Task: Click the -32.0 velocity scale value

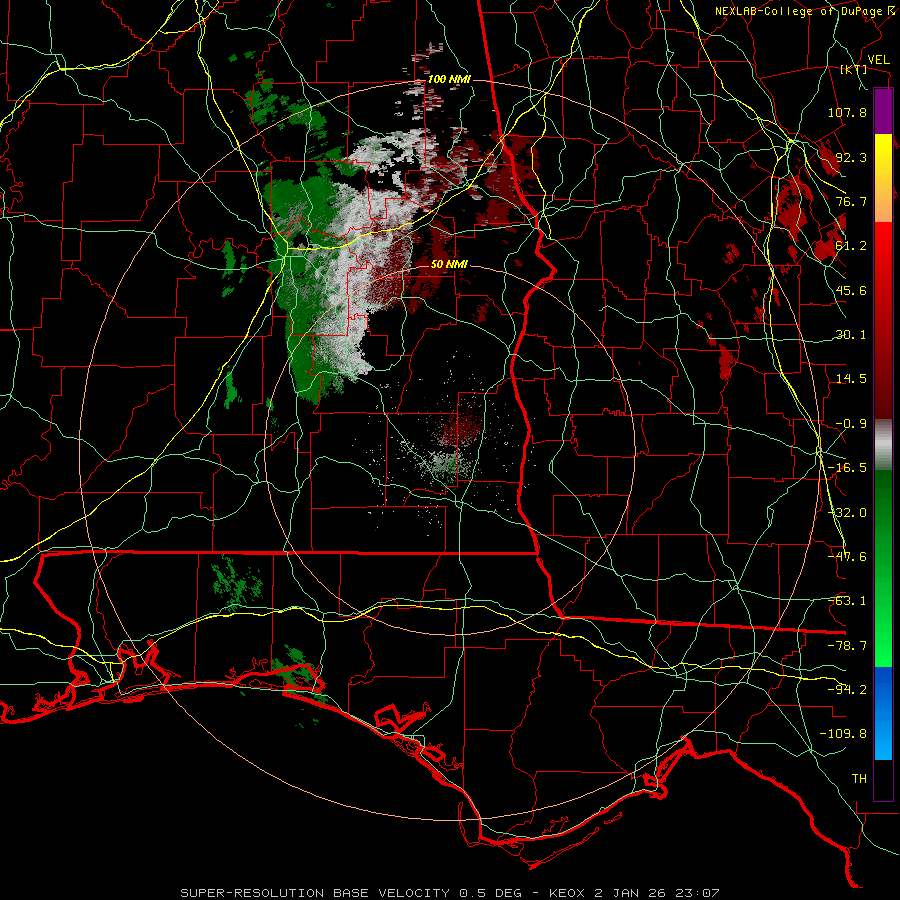Action: point(847,513)
